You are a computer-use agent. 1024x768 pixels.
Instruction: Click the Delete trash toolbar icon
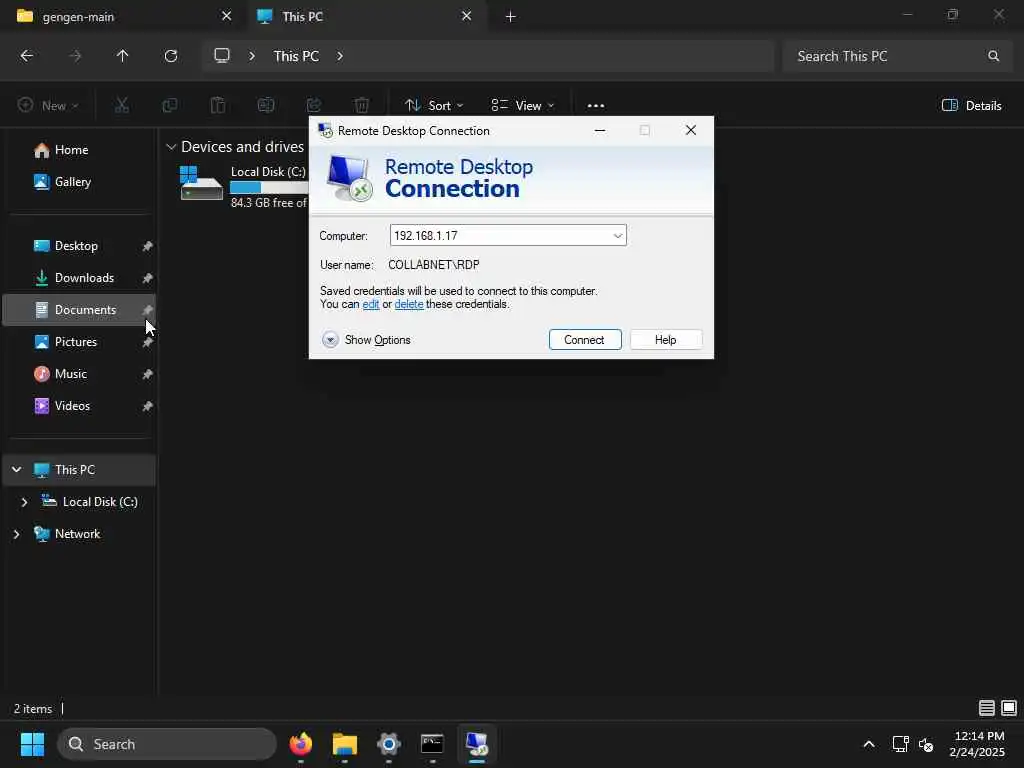362,105
